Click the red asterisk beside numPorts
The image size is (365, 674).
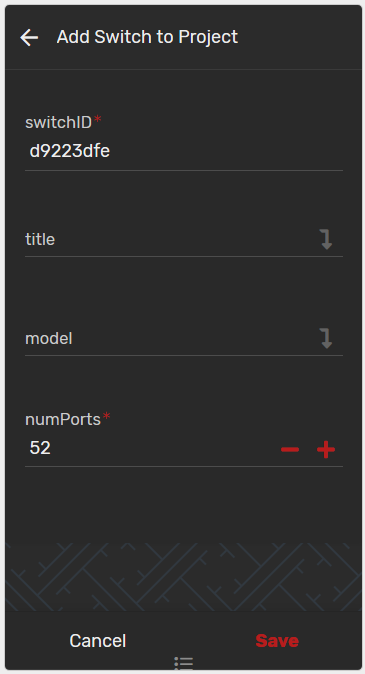pyautogui.click(x=106, y=416)
